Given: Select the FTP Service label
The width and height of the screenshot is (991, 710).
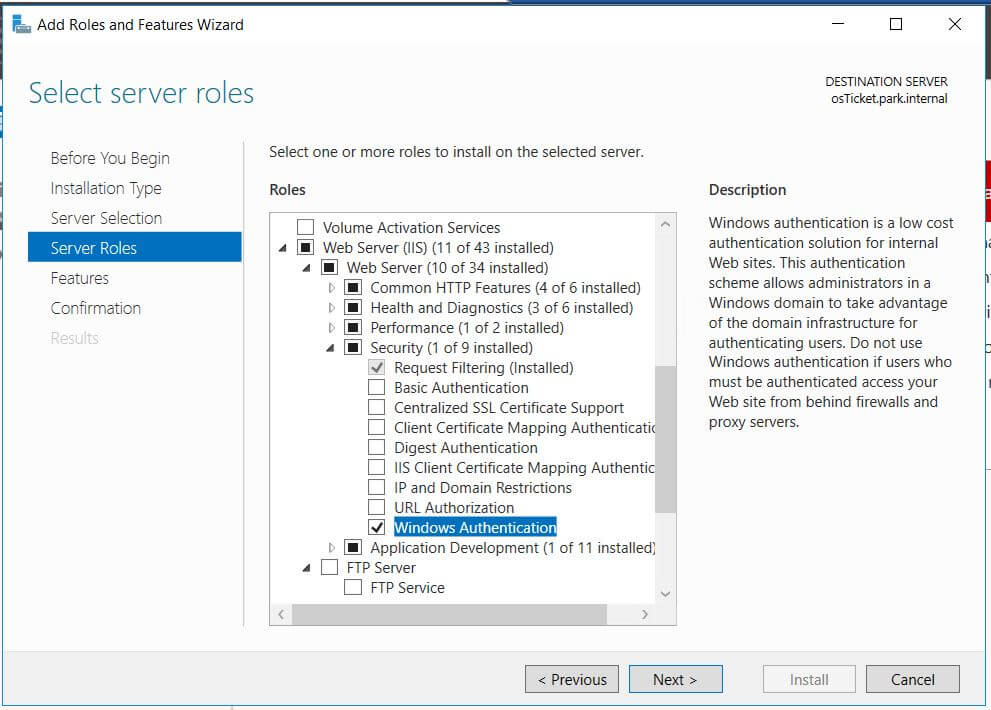Looking at the screenshot, I should [408, 587].
